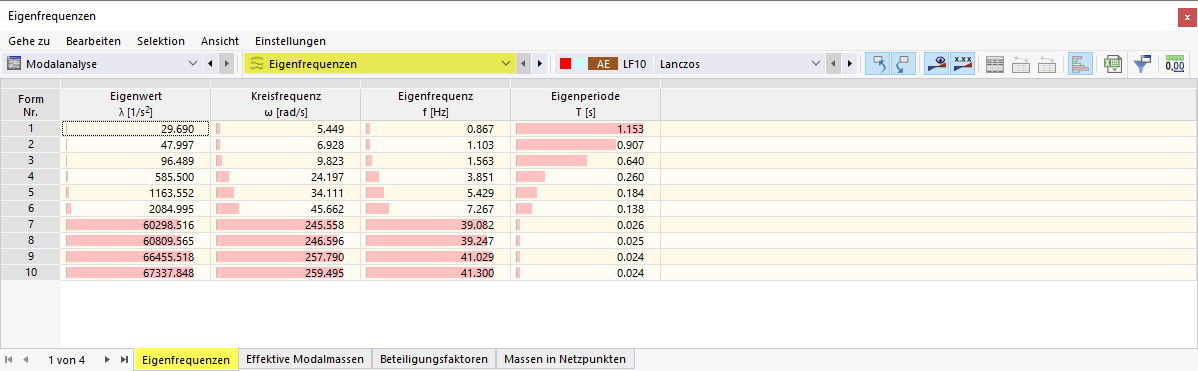Click the light blue color swatch
Image resolution: width=1198 pixels, height=371 pixels.
pyautogui.click(x=579, y=64)
